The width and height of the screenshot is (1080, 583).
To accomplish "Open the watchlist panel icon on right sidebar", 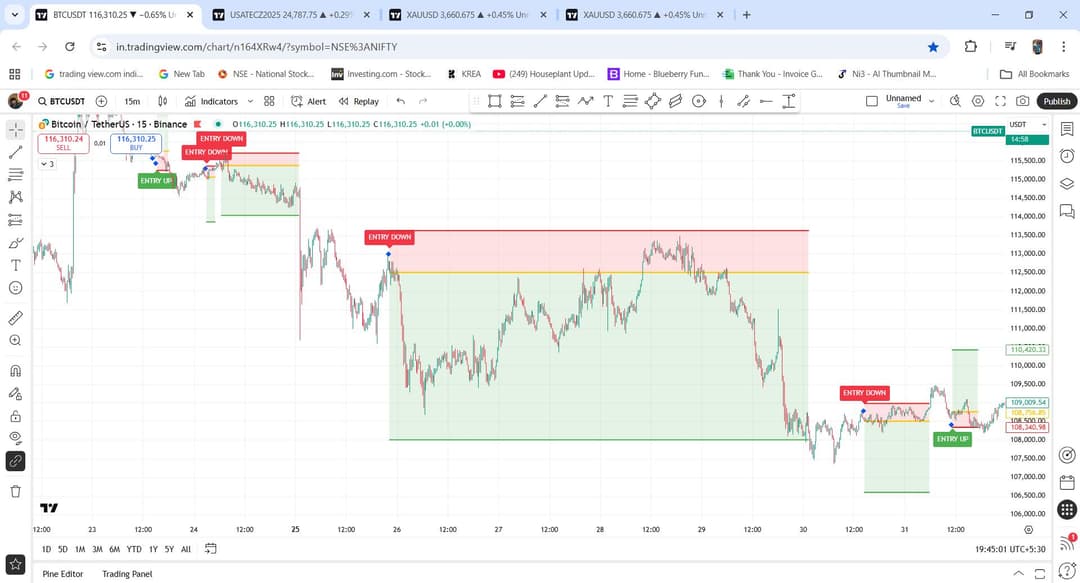I will [x=1067, y=129].
